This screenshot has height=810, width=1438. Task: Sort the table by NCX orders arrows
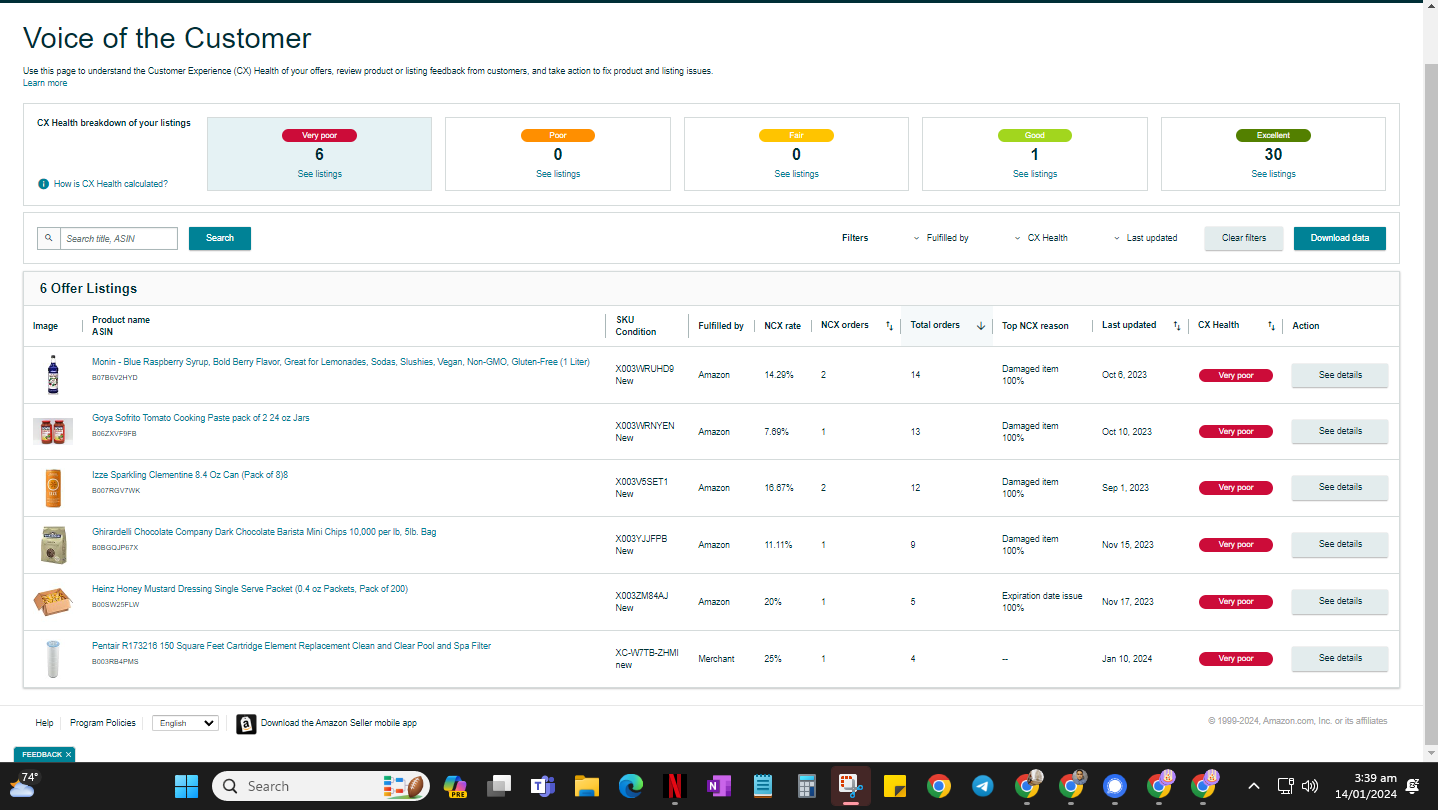click(889, 326)
